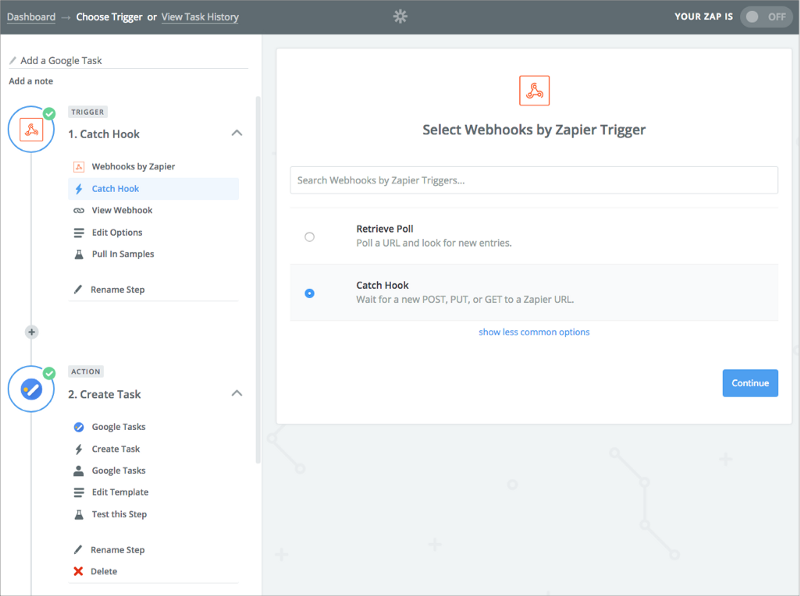
Task: Click the small Webhooks by Zapier icon in sidebar
Action: click(x=79, y=166)
